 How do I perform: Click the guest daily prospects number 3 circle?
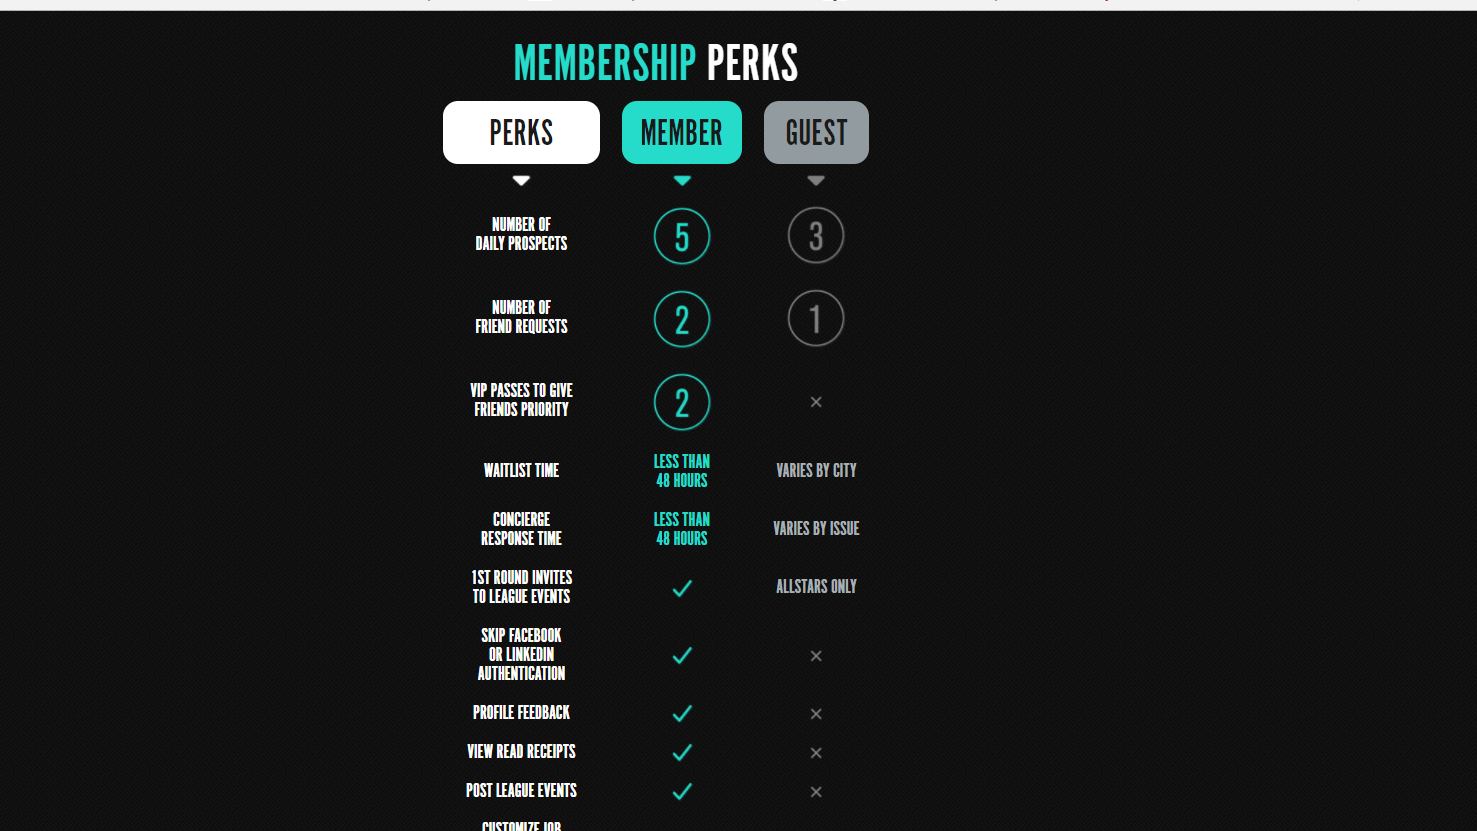click(x=816, y=235)
